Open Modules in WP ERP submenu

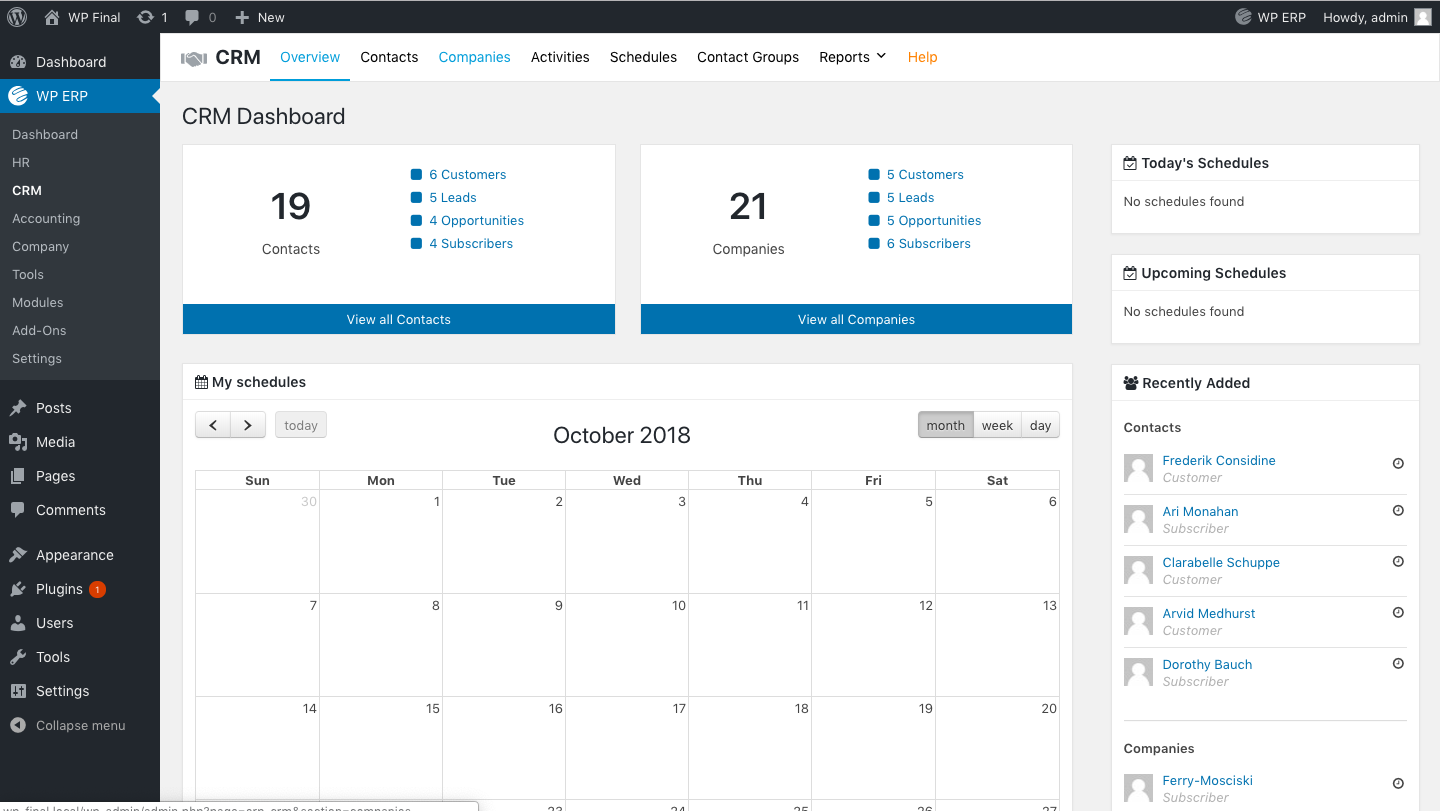(38, 302)
